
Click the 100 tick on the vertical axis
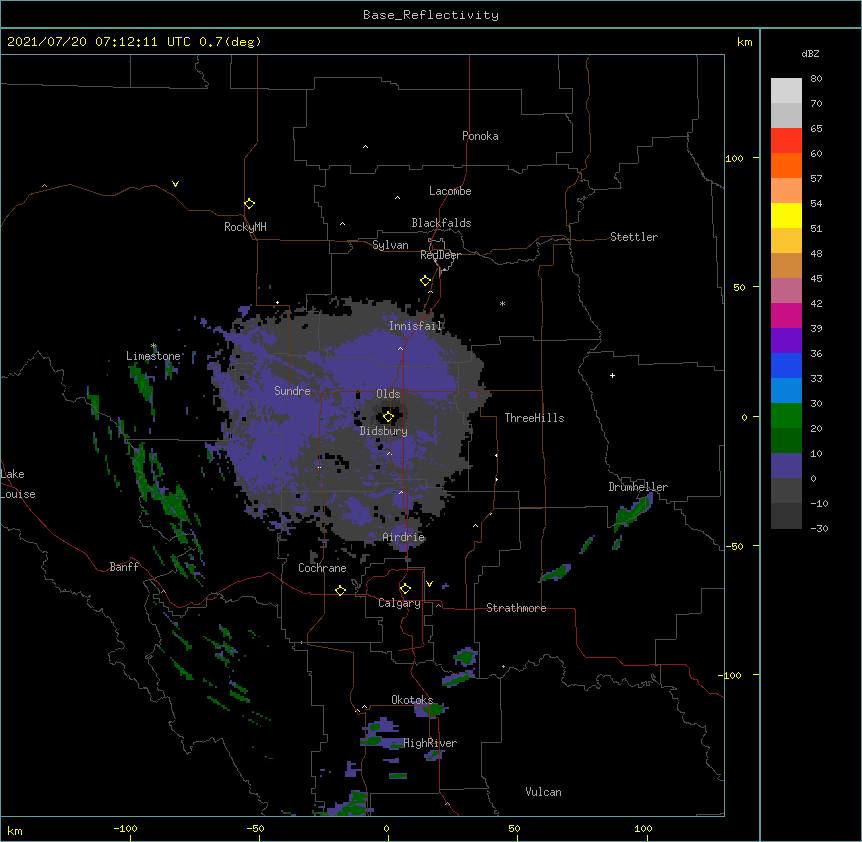[734, 158]
